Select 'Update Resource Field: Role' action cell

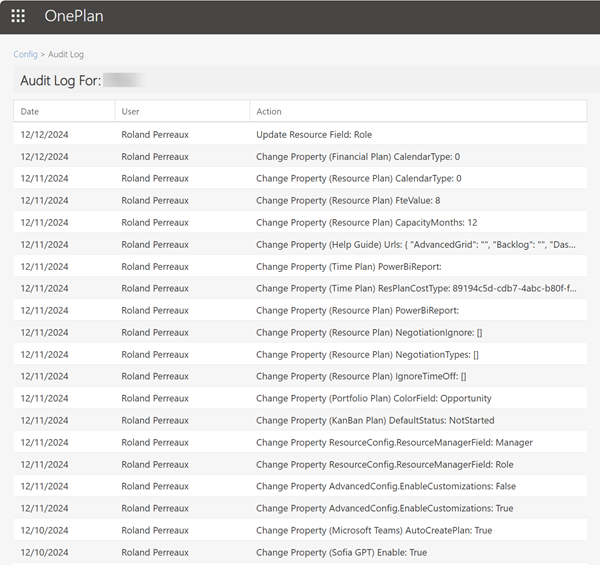[314, 135]
